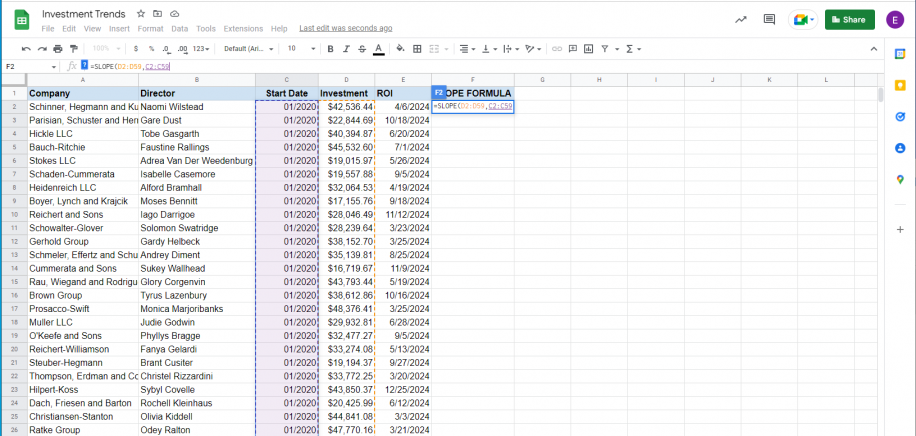Open the Data menu
The width and height of the screenshot is (916, 436).
[179, 28]
